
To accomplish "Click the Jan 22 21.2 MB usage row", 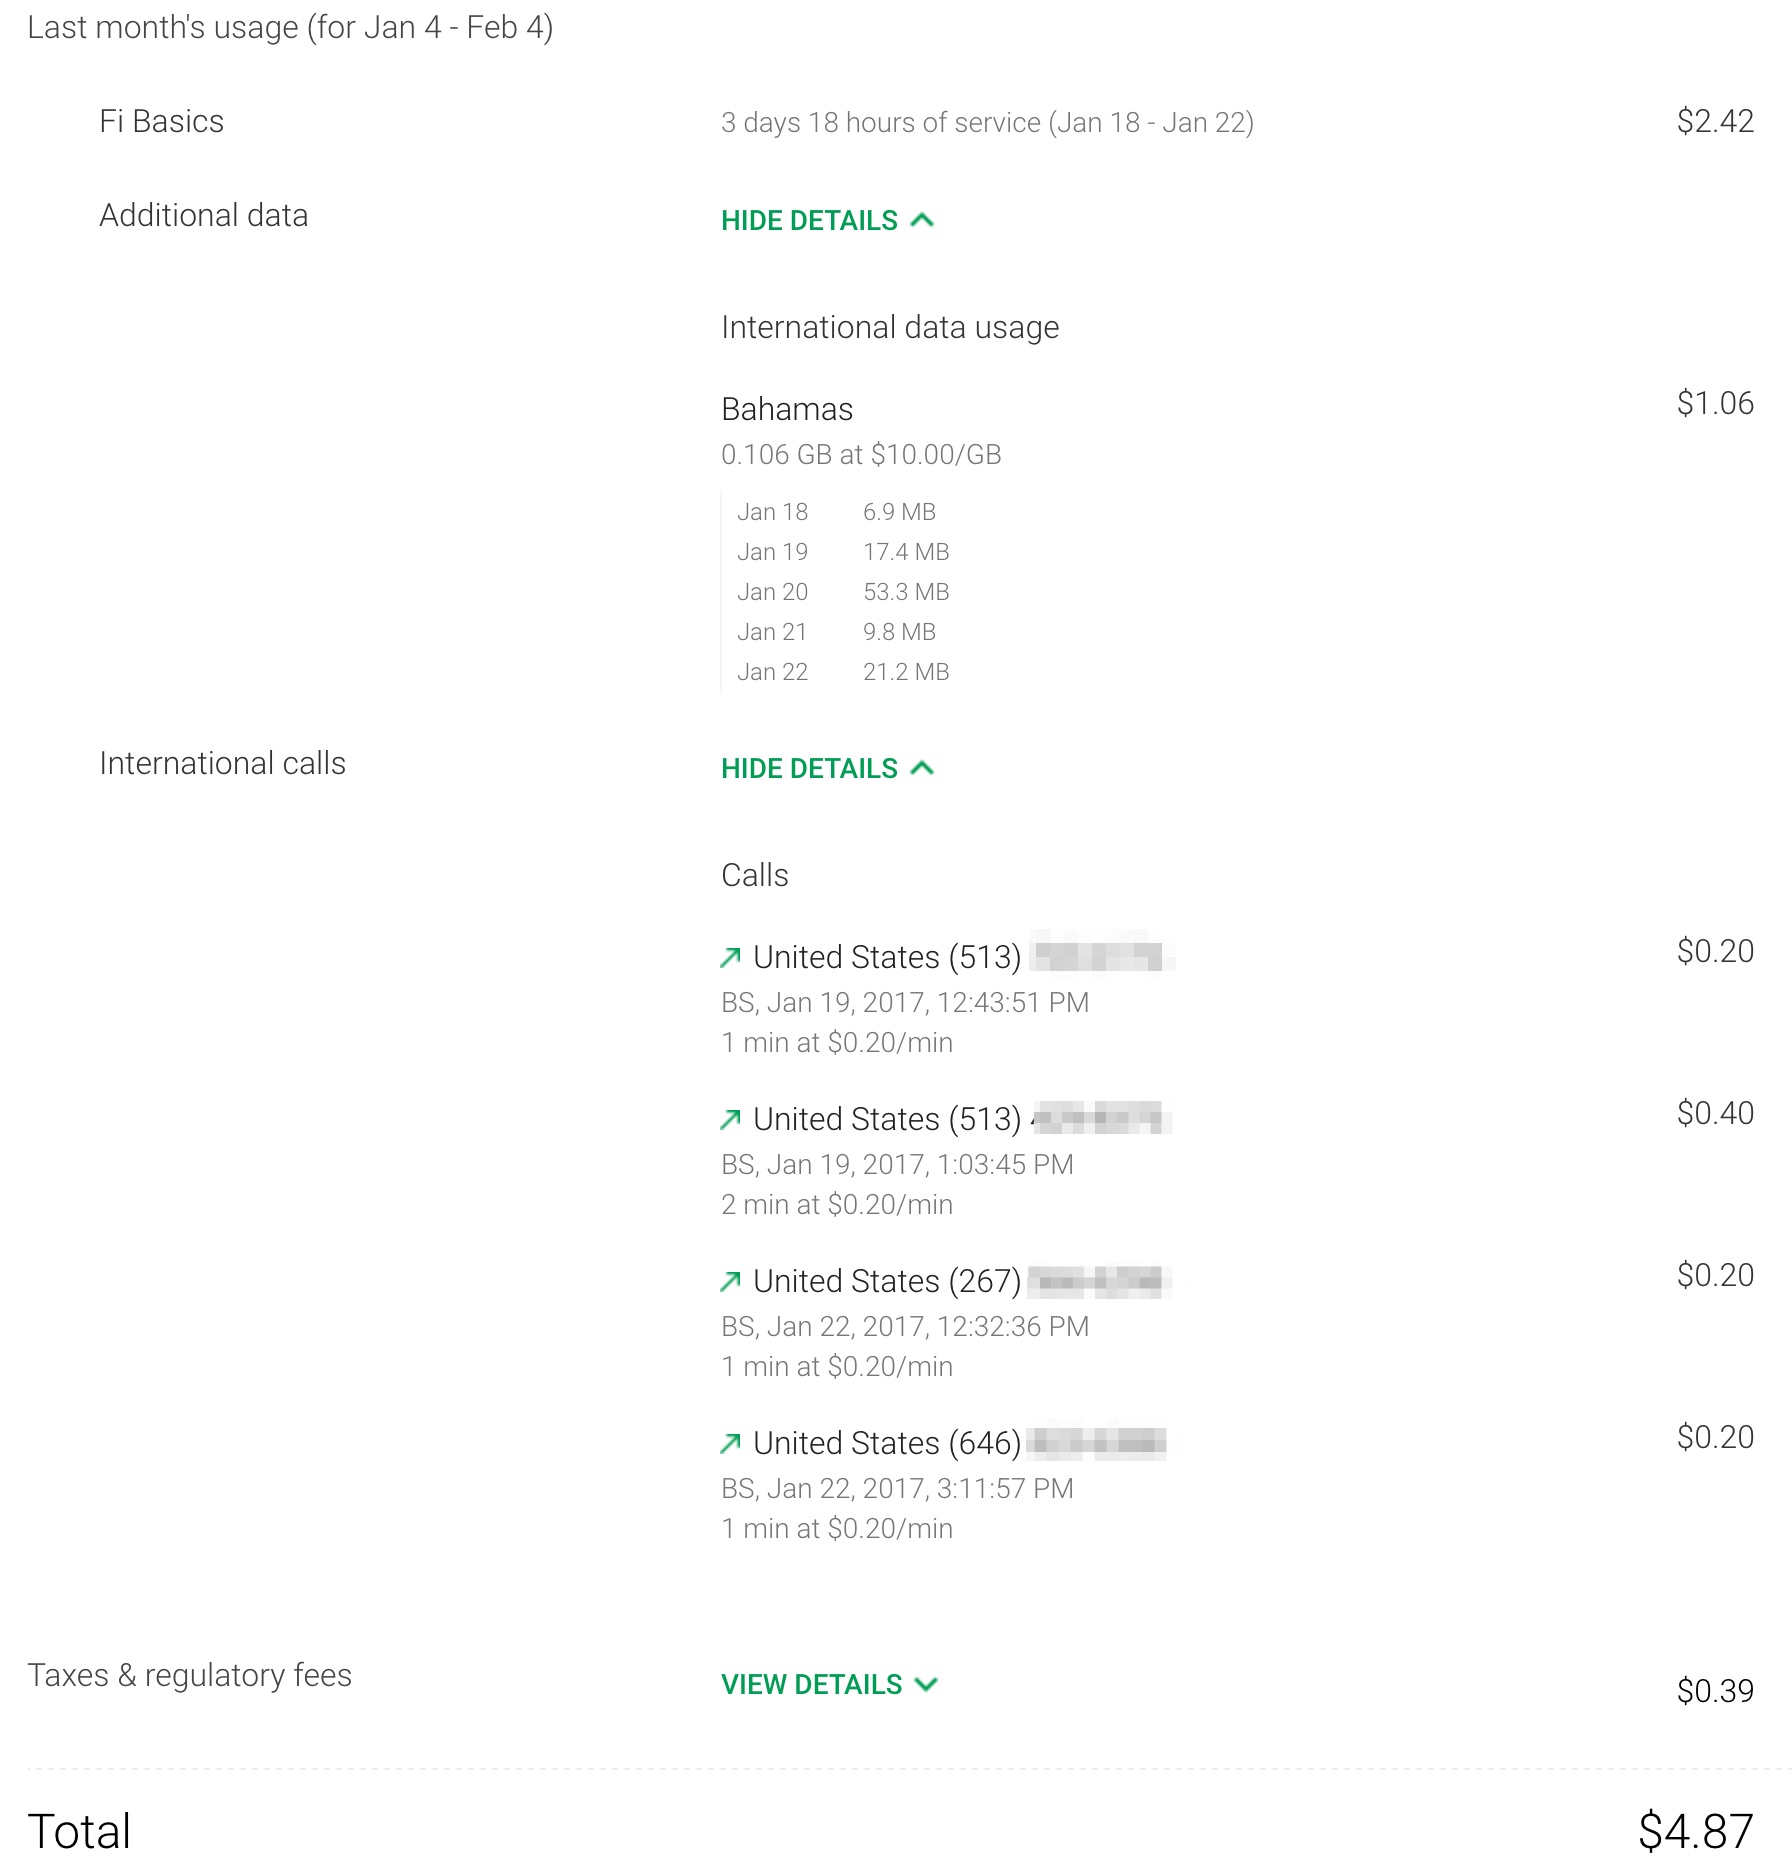I will (842, 672).
